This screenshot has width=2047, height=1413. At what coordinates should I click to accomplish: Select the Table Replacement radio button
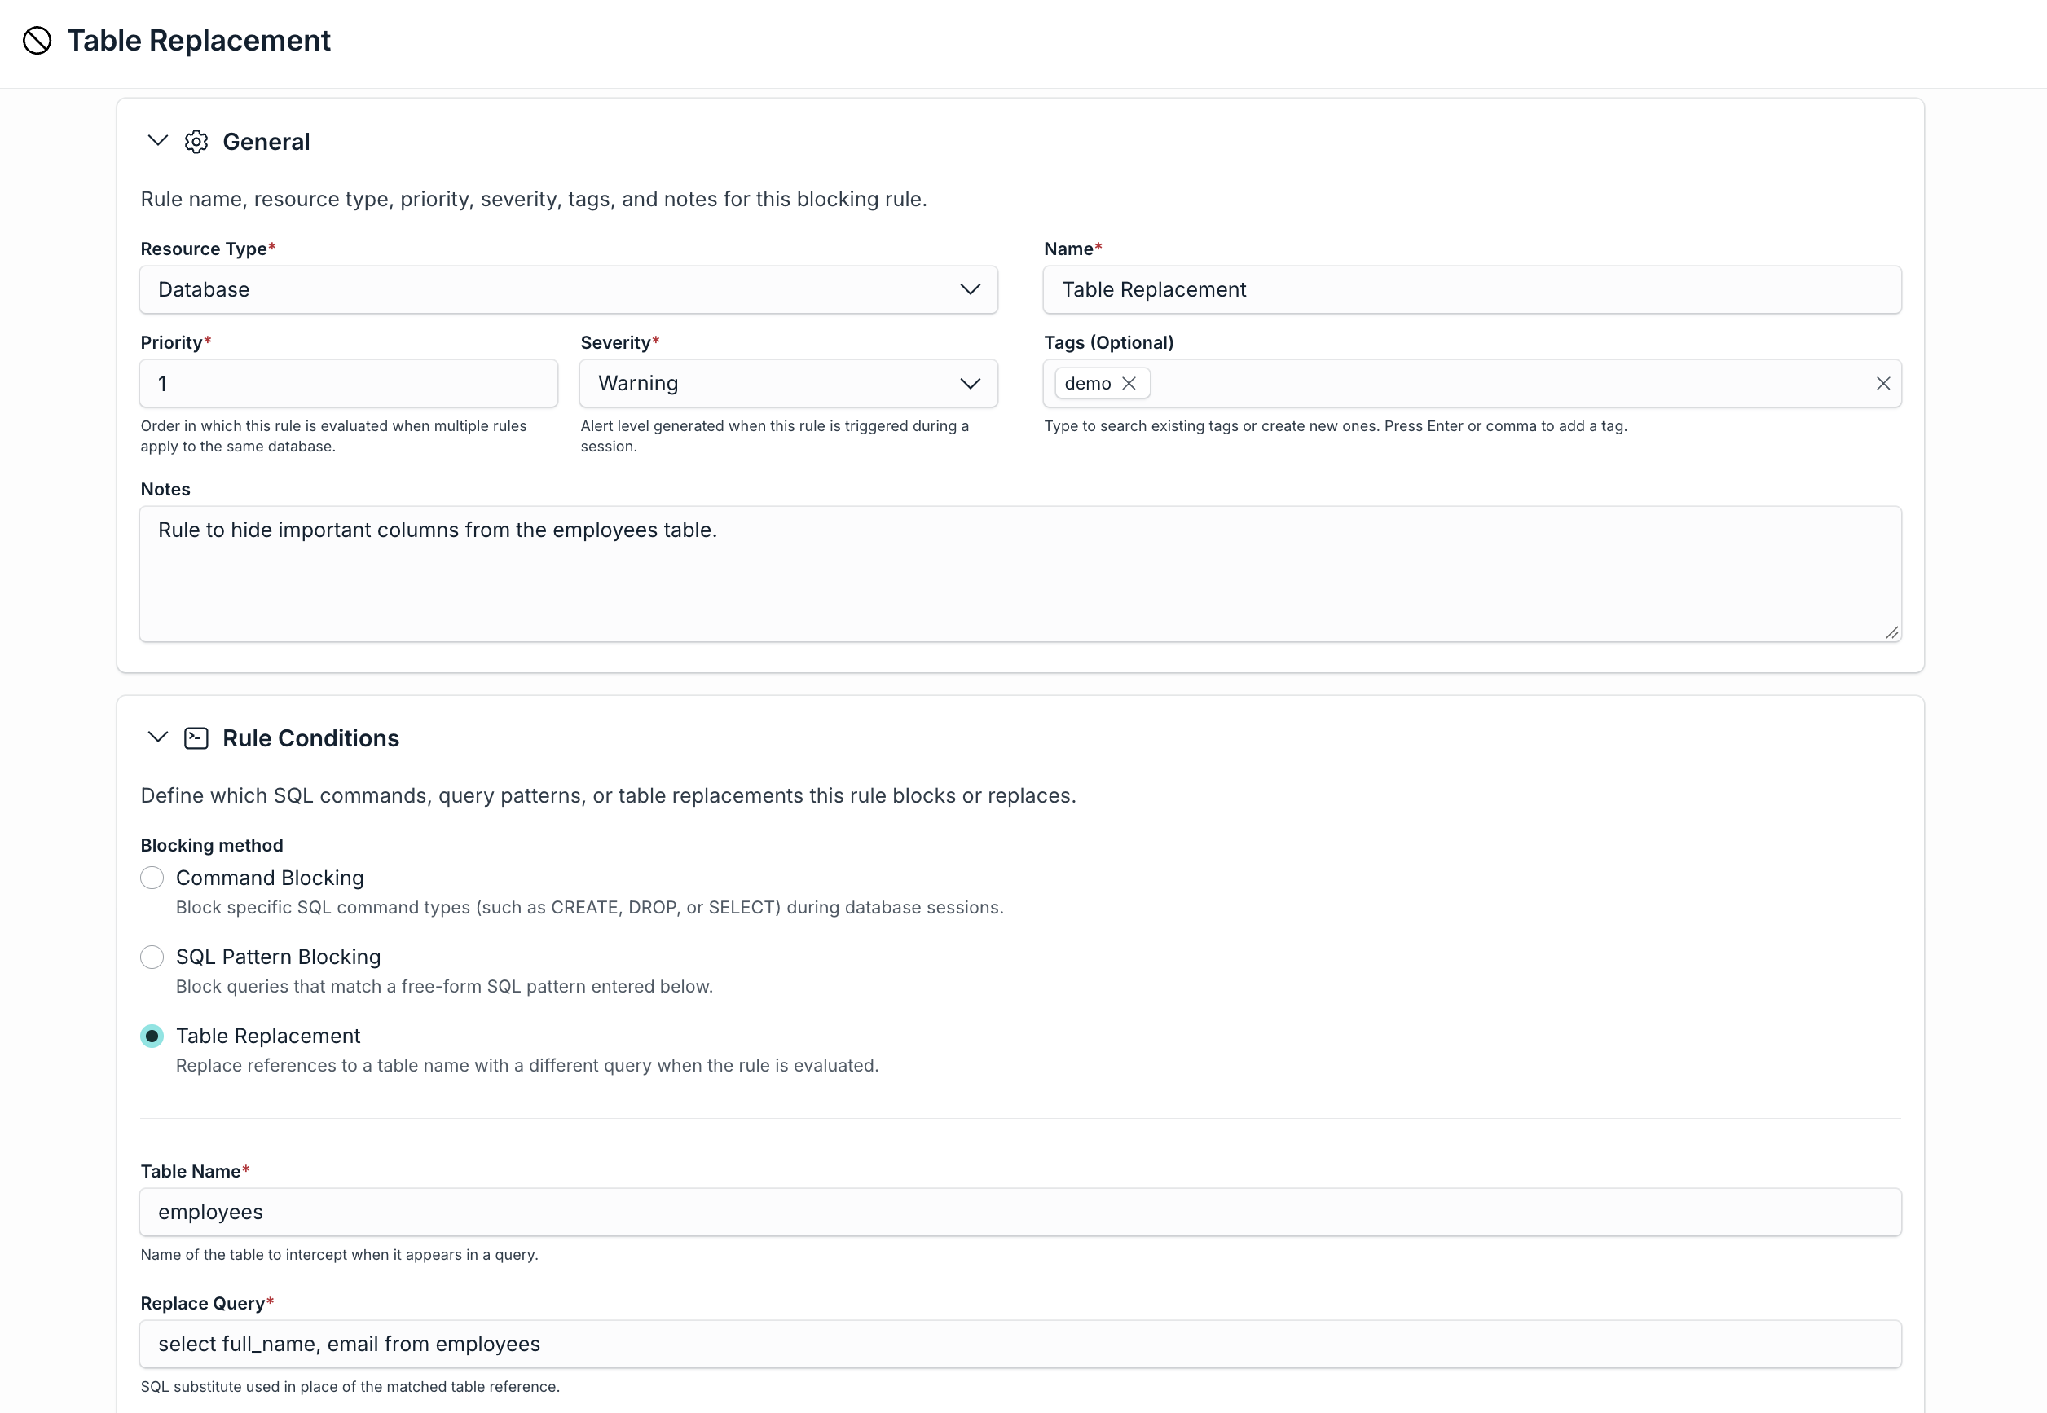point(152,1036)
